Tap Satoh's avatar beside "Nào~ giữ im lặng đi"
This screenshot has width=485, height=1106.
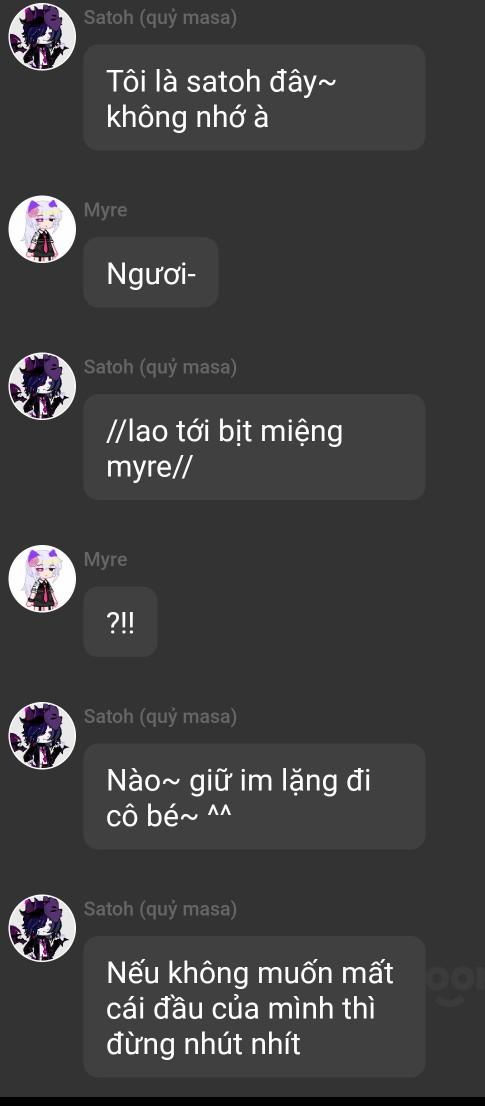(x=42, y=735)
